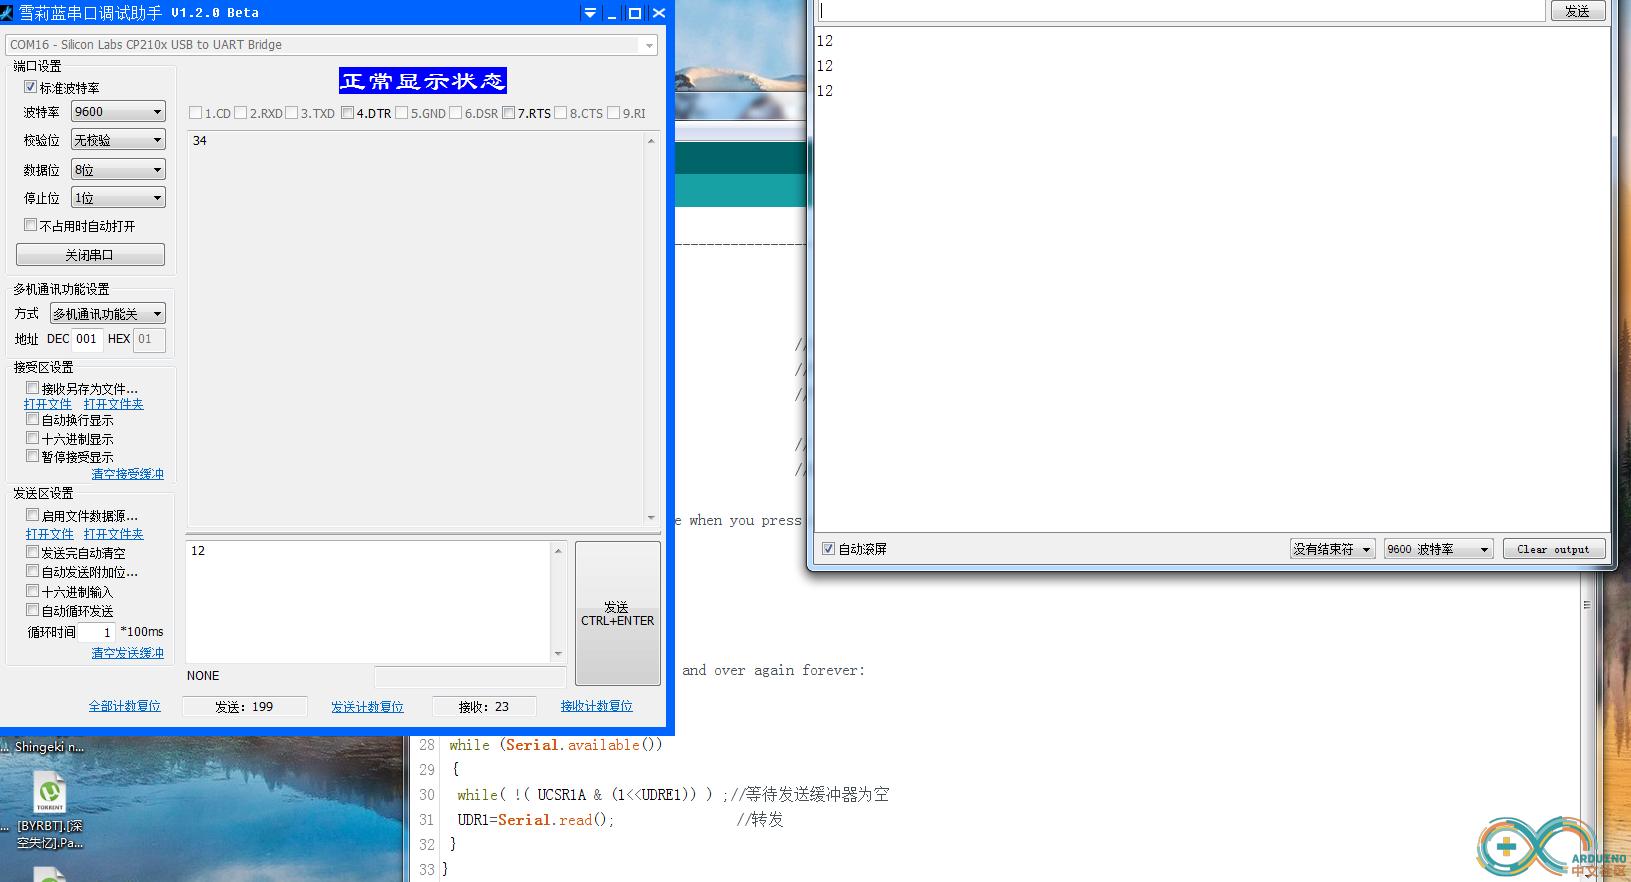Click 接收计数复位 link
Screen dimensions: 1631x882
597,706
